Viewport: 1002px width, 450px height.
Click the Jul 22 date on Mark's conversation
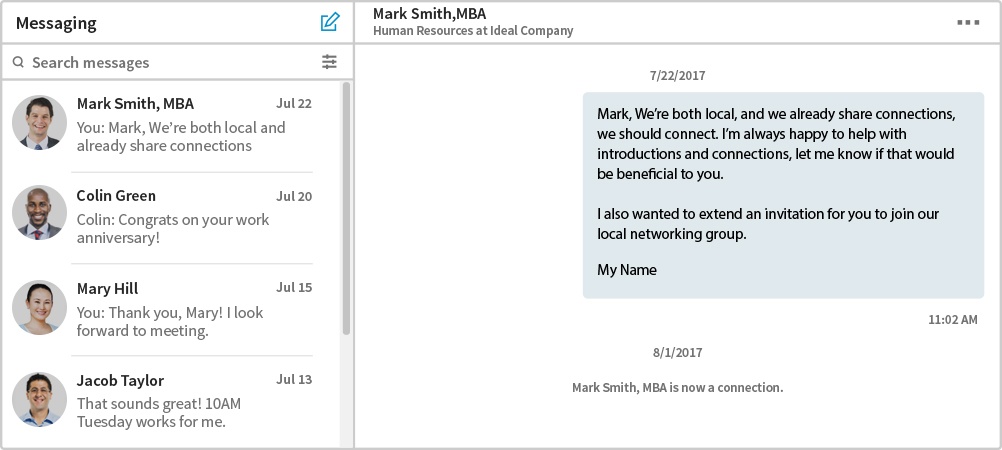coord(294,103)
